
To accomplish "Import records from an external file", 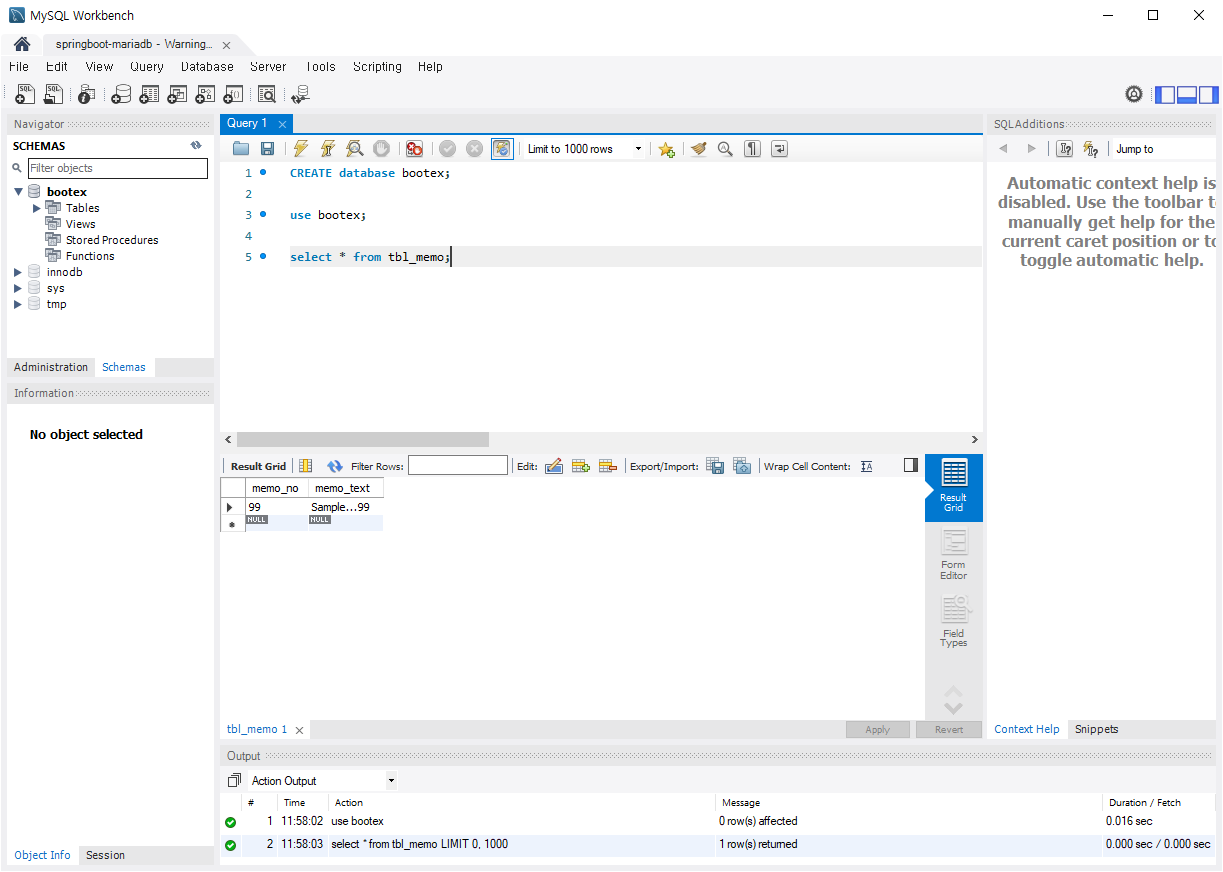I will (x=742, y=466).
